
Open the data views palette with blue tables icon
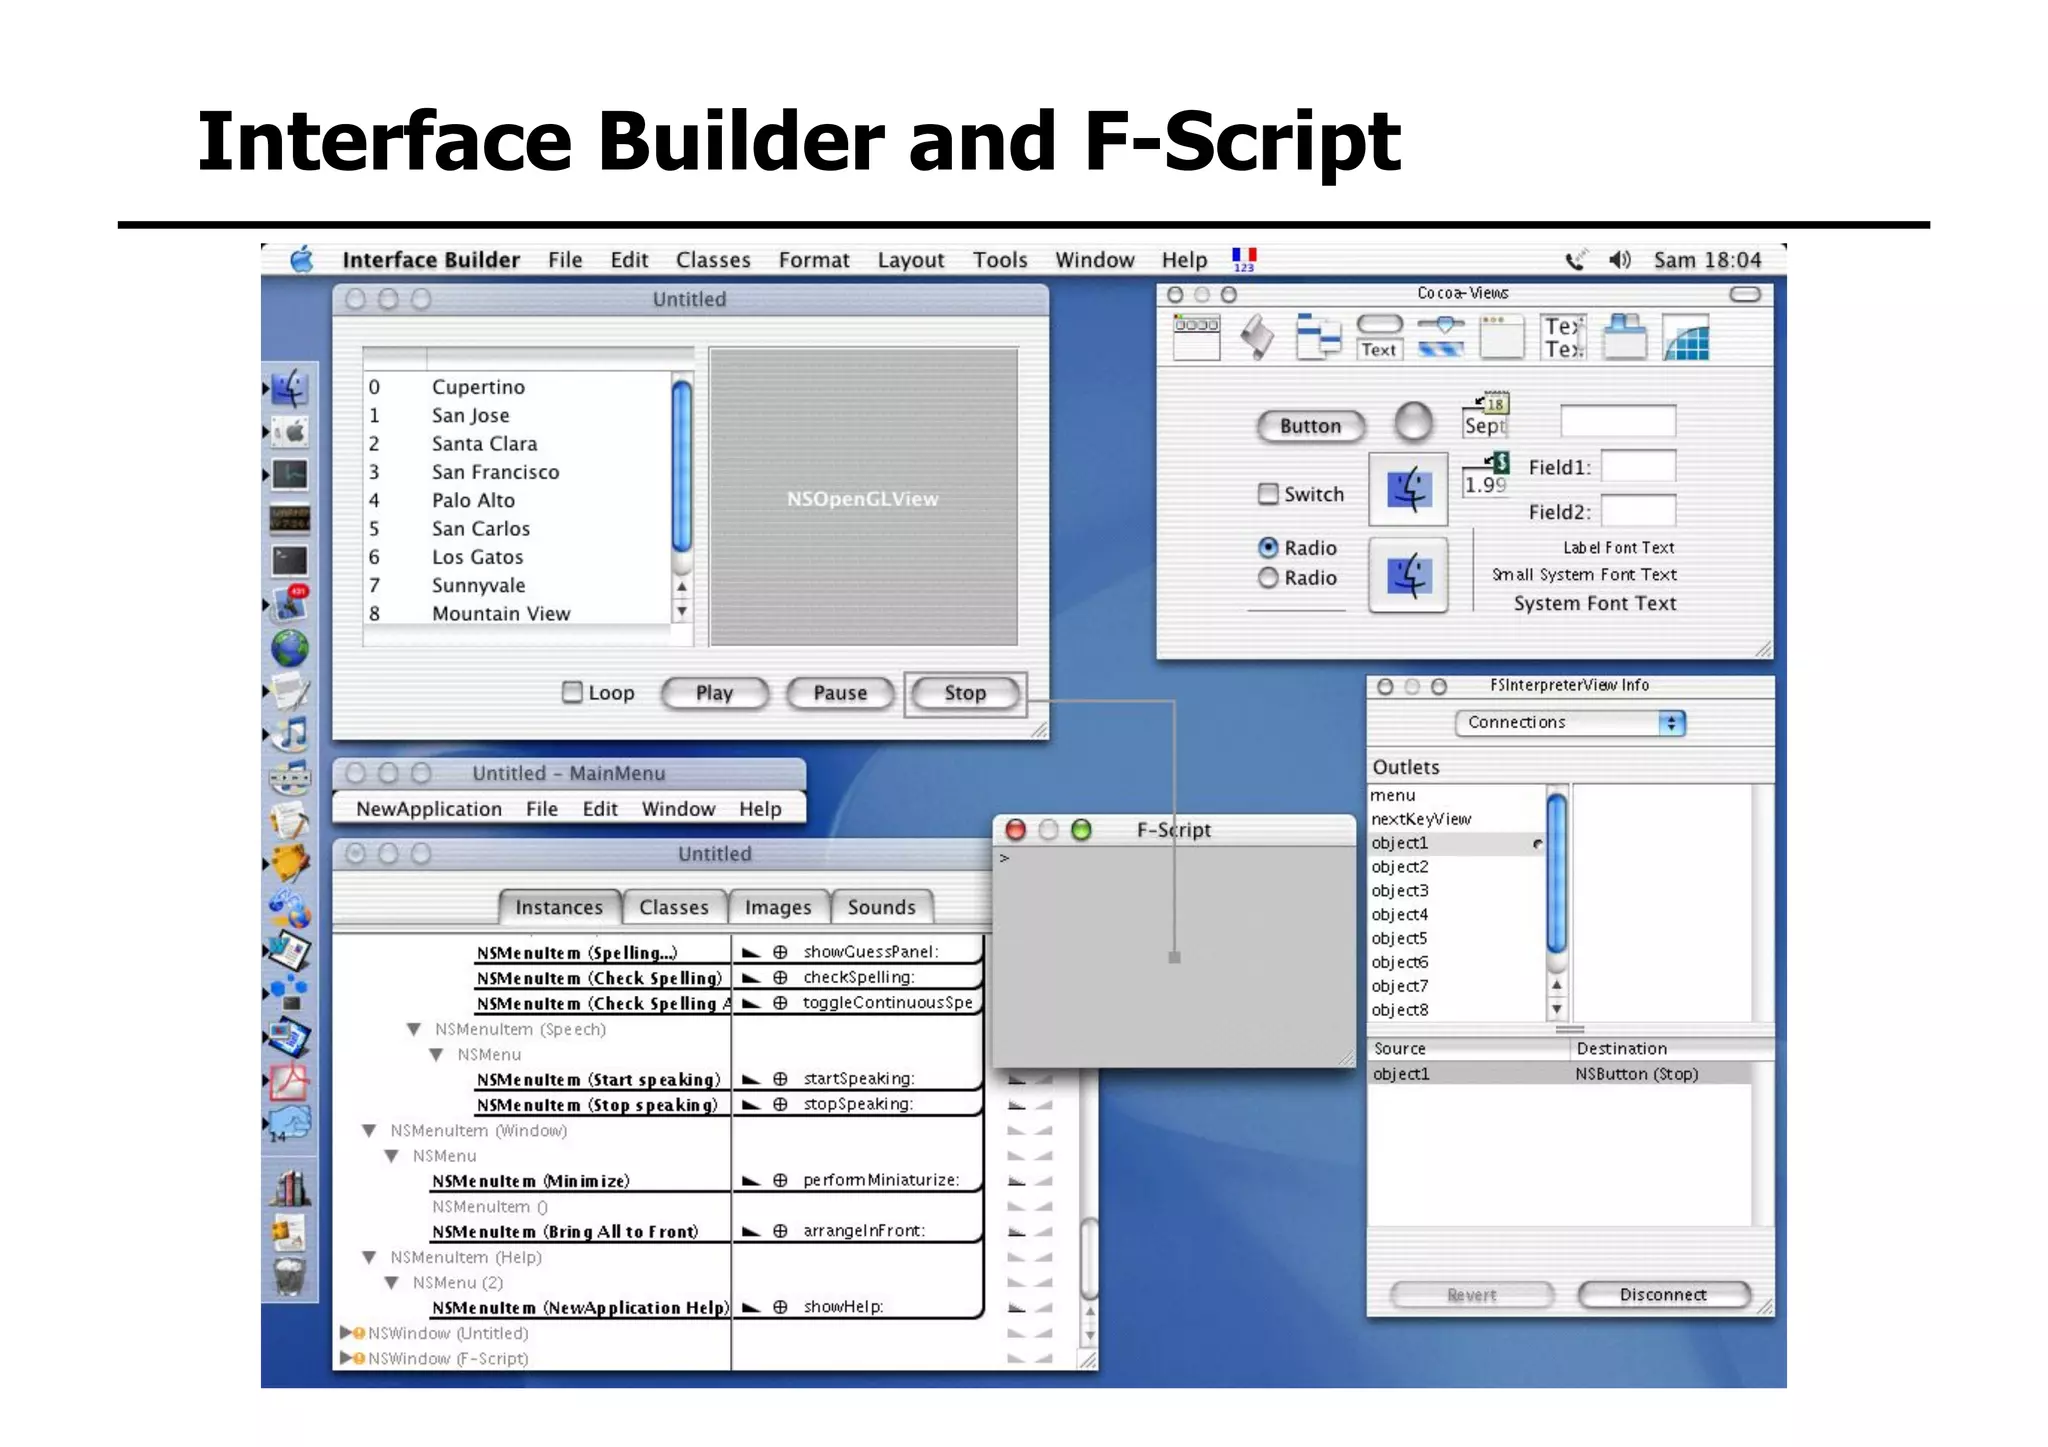[1318, 336]
